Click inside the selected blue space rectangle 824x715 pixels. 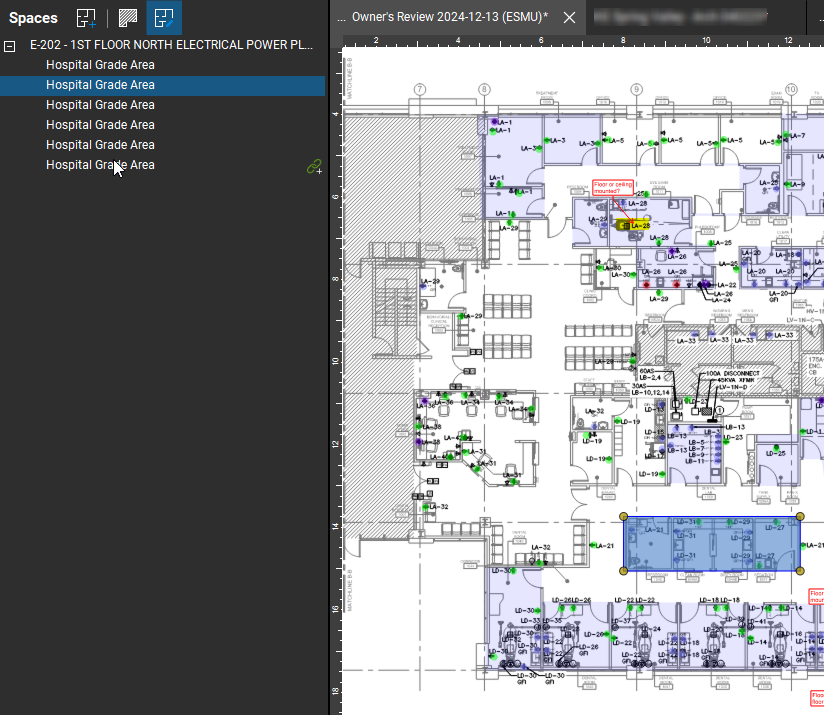coord(712,544)
